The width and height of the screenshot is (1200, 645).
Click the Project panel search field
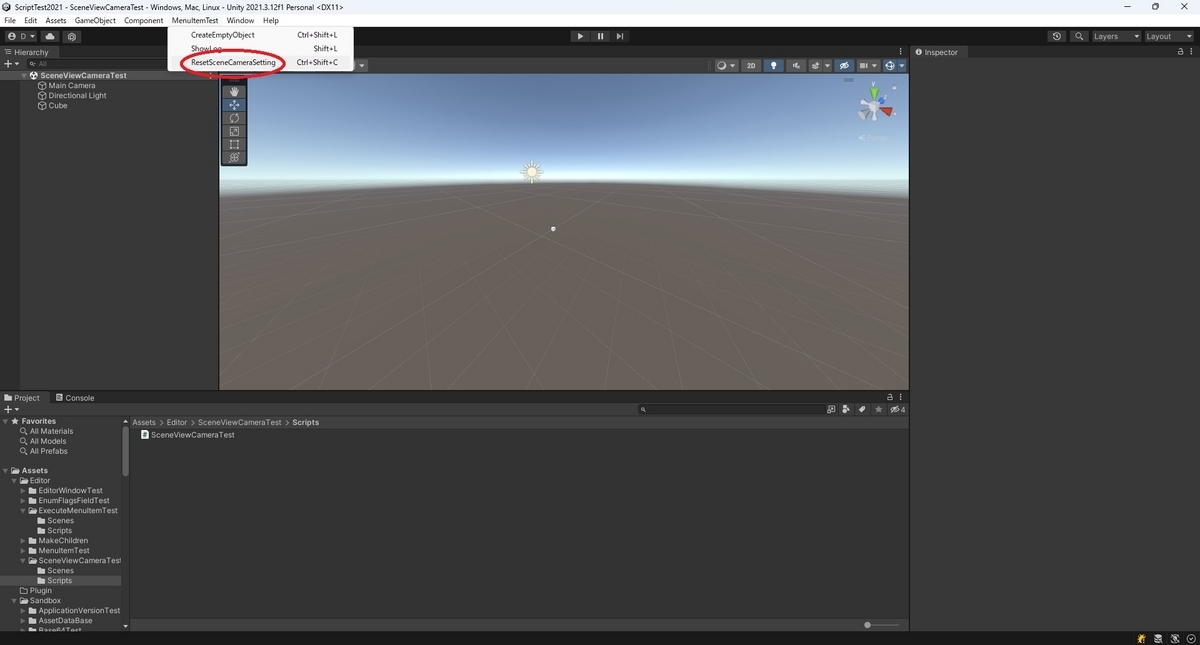[732, 409]
